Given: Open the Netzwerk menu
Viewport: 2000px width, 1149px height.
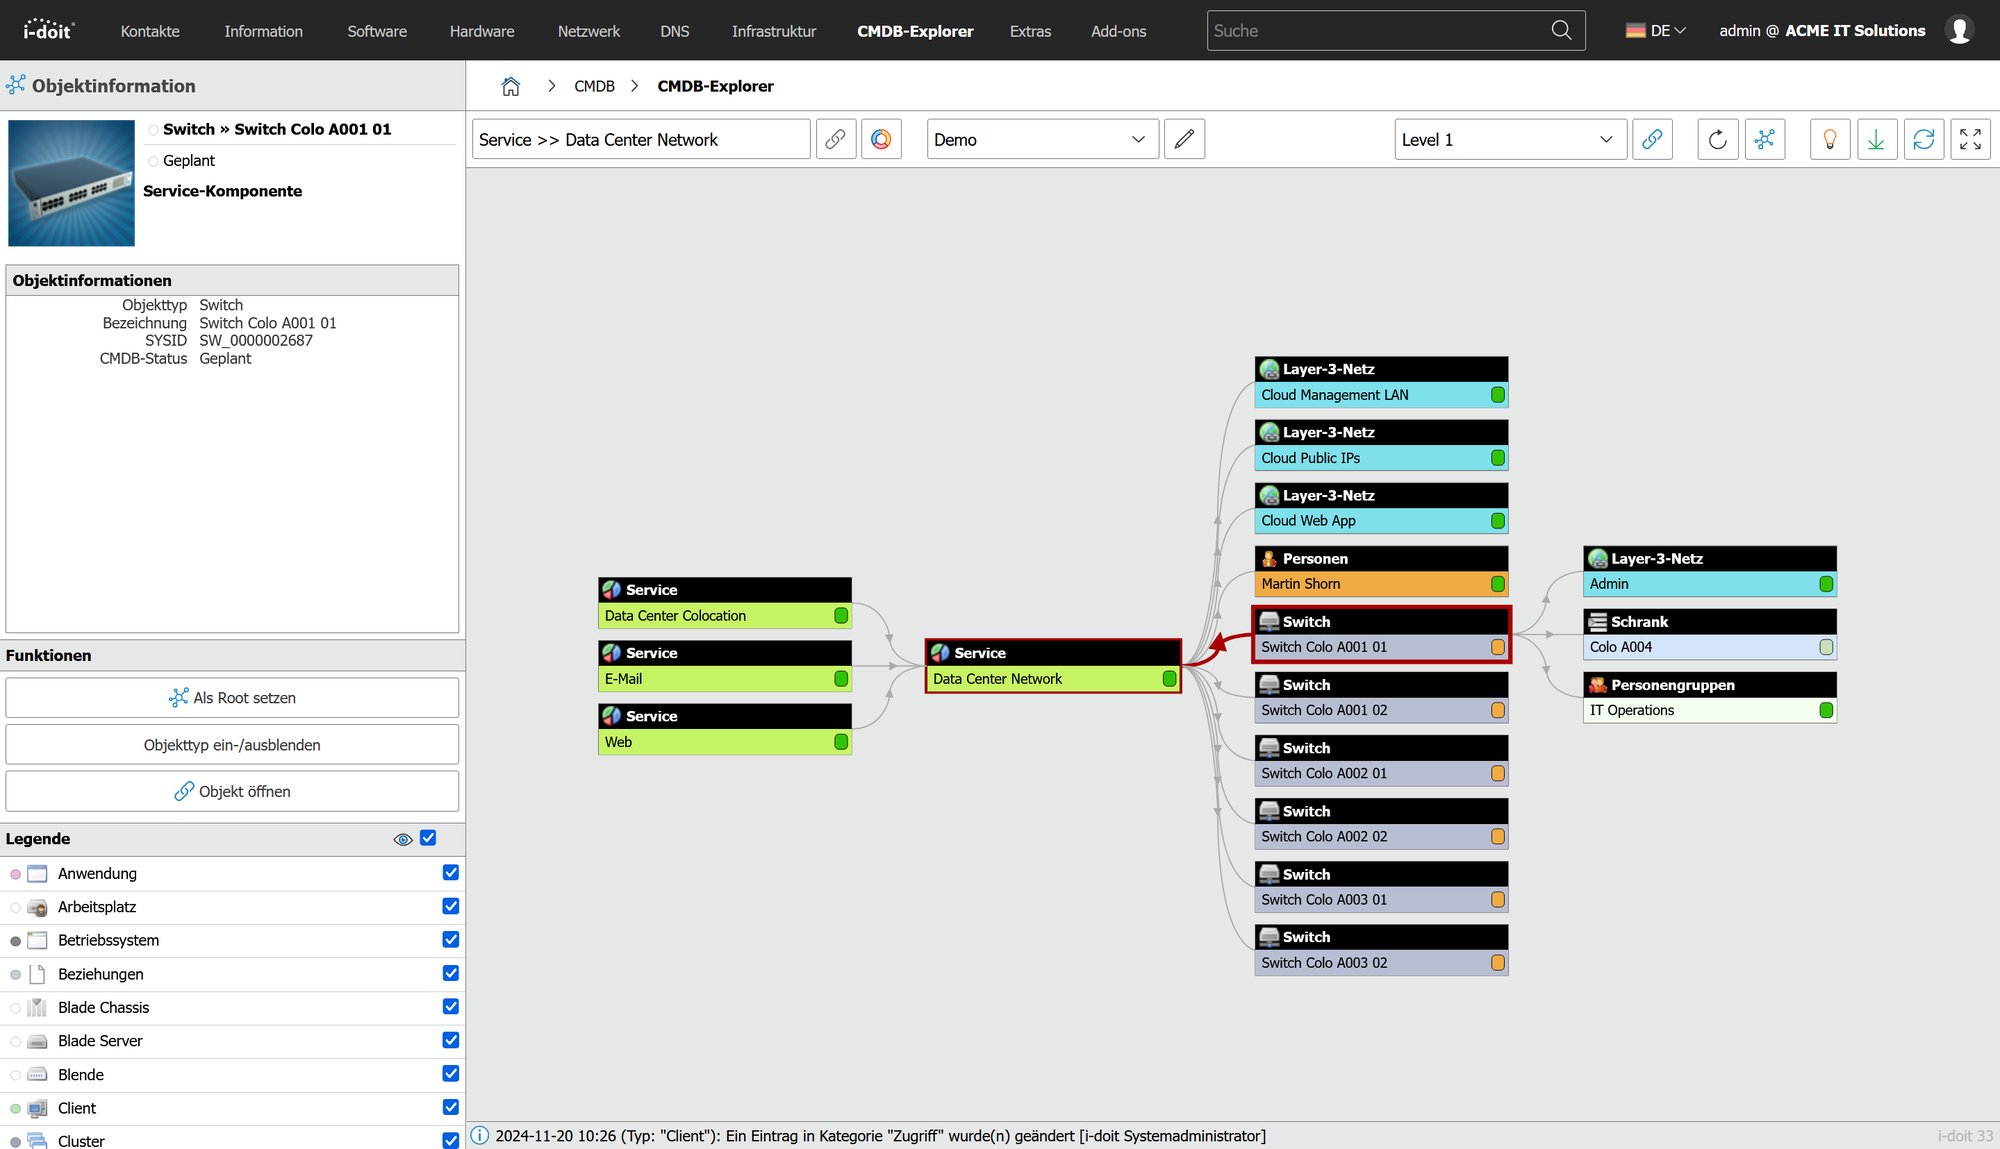Looking at the screenshot, I should (588, 31).
